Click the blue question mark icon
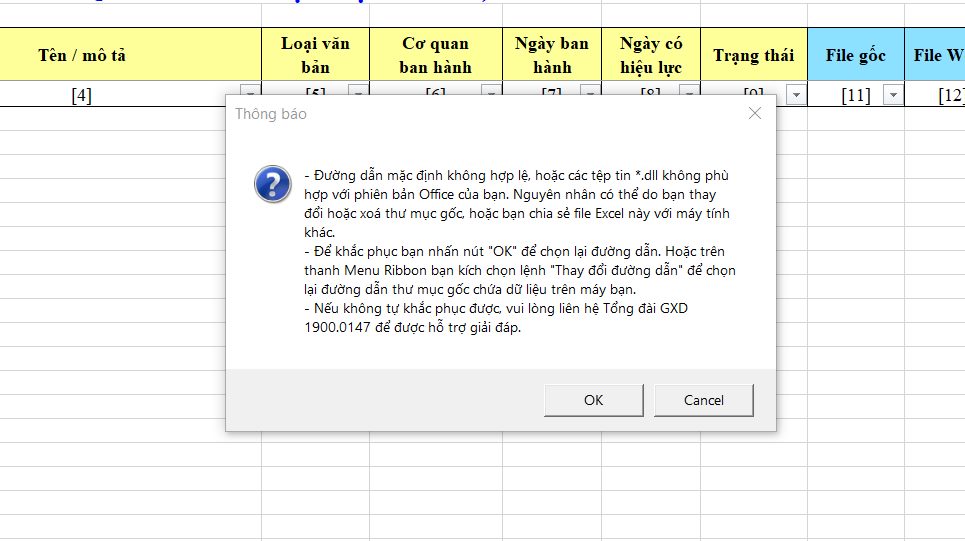The image size is (965, 541). (272, 184)
